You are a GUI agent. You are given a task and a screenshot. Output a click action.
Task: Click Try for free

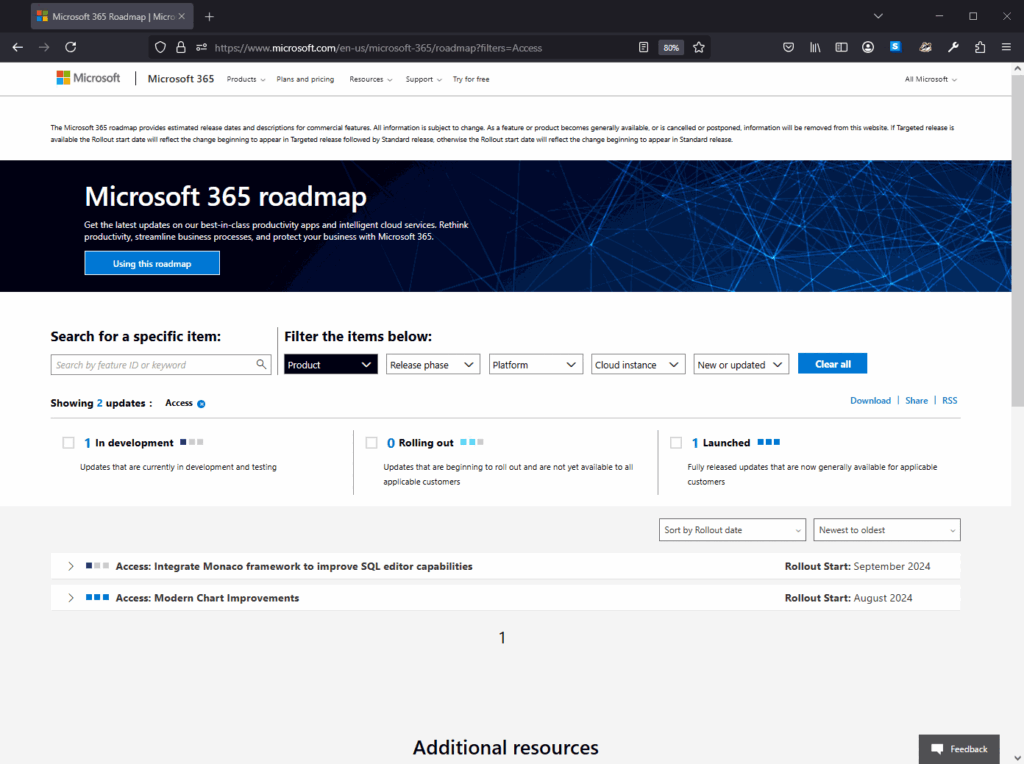471,79
